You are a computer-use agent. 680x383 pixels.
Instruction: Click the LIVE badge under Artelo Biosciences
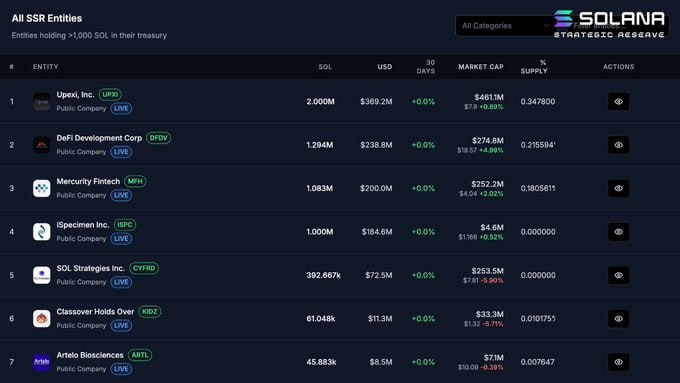(121, 369)
